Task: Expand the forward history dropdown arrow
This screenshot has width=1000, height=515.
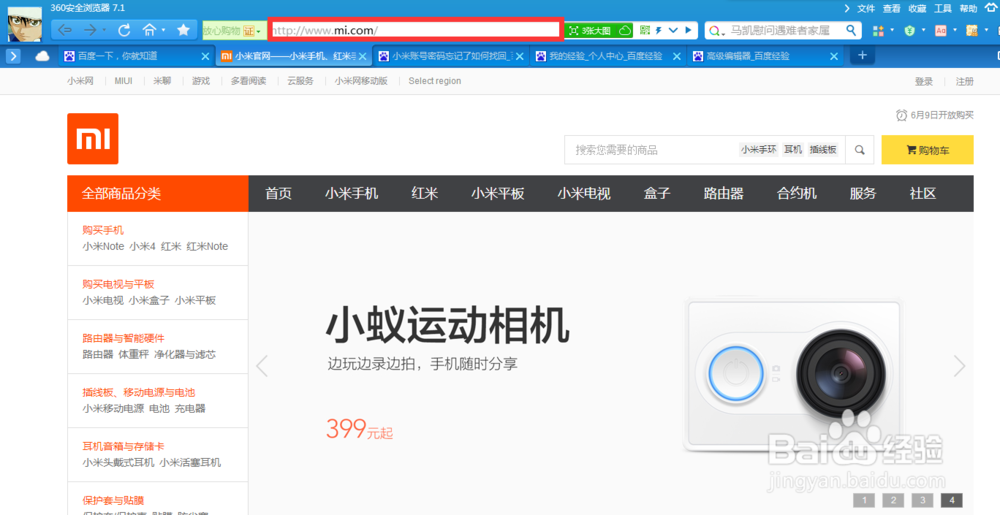Action: coord(104,30)
